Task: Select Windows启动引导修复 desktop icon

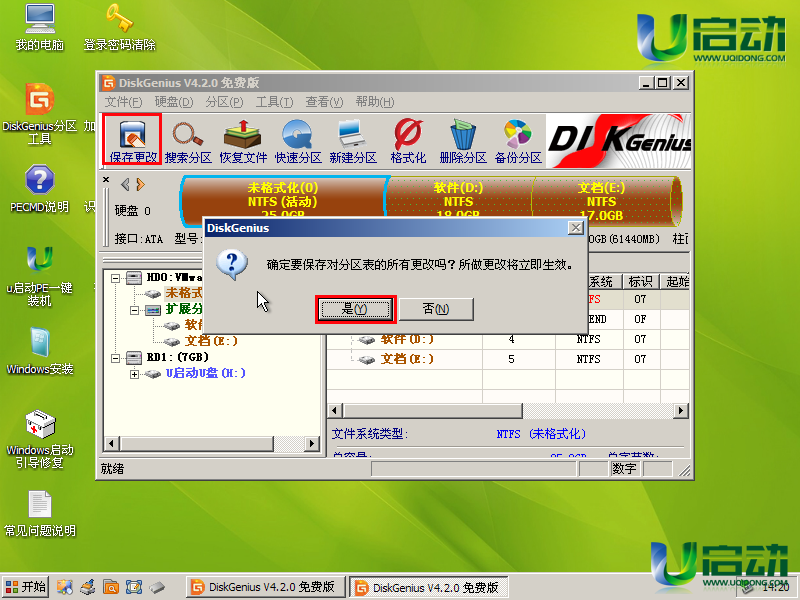Action: (40, 439)
